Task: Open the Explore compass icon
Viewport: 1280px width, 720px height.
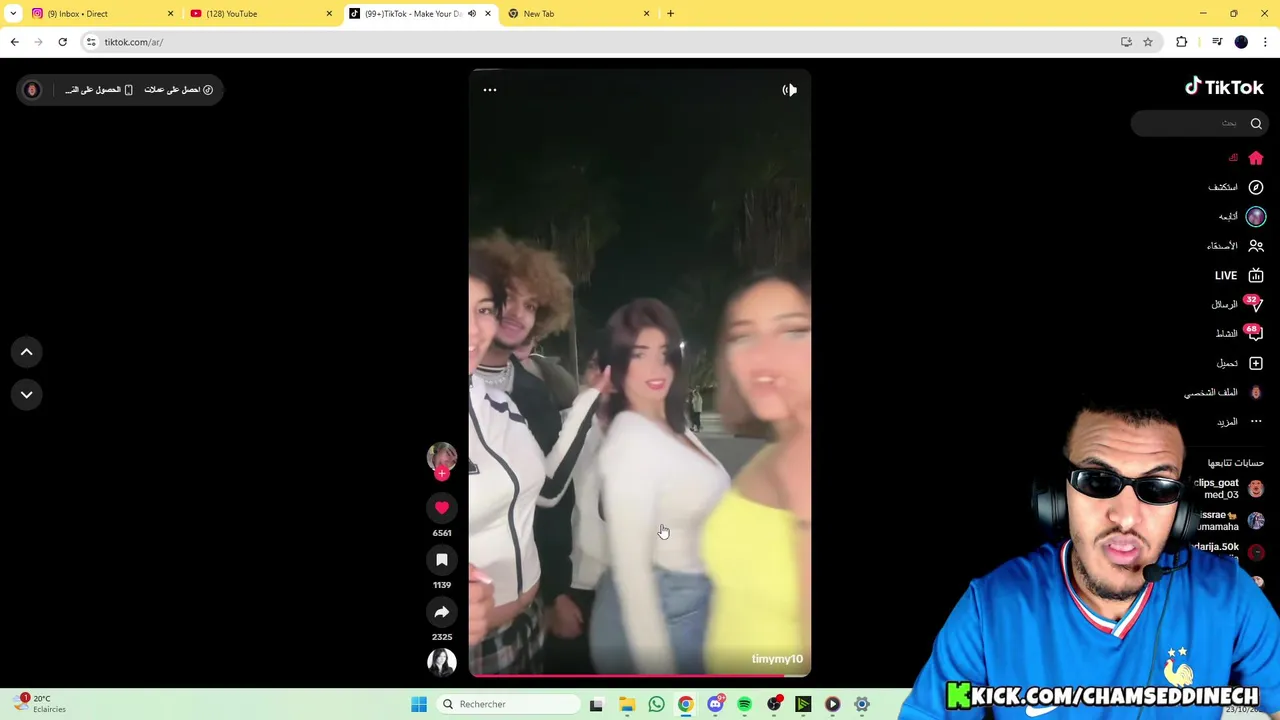Action: (1256, 187)
